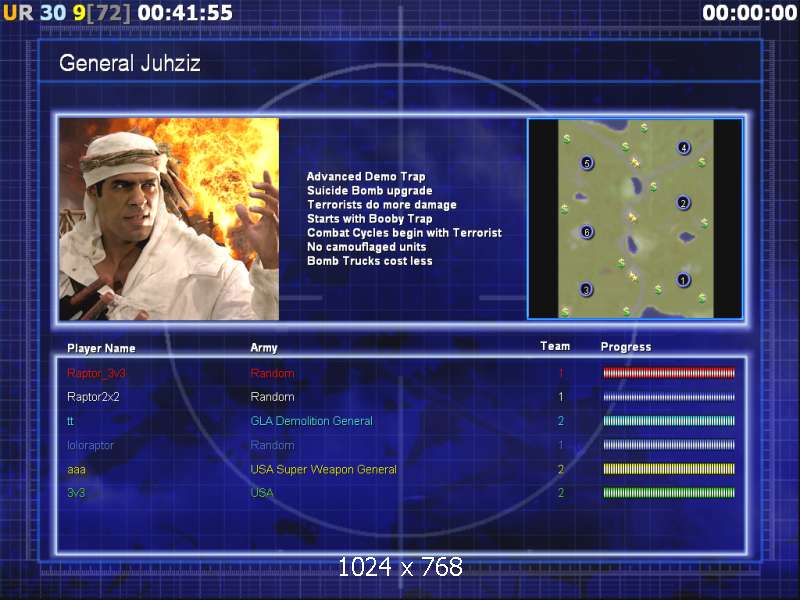Click the 00:00:00 timer at top right
Viewport: 800px width, 600px height.
click(x=749, y=13)
